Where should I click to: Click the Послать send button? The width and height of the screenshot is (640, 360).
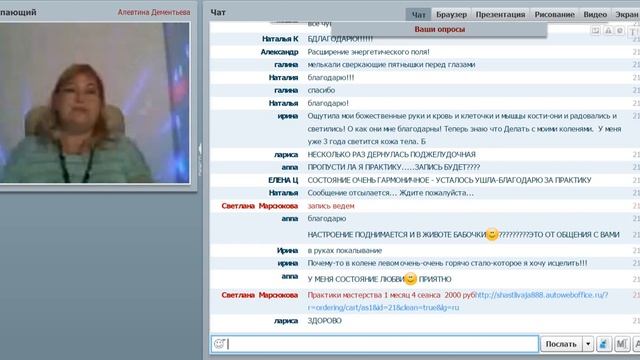click(561, 344)
